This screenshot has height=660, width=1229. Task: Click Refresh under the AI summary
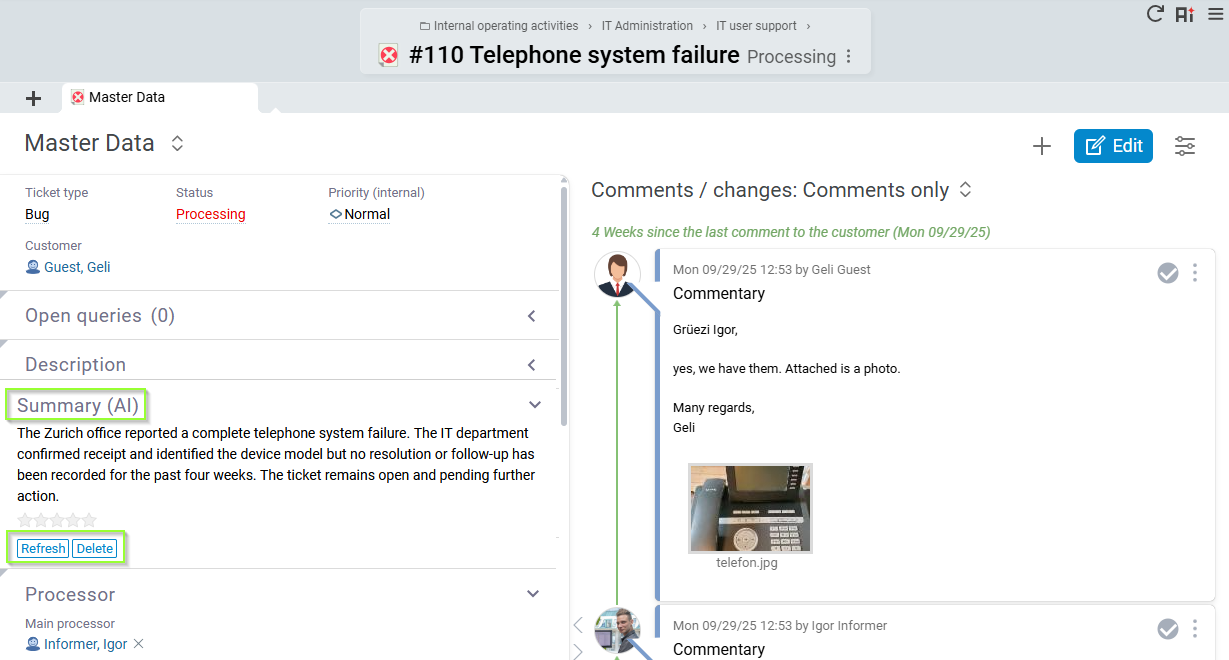point(43,548)
